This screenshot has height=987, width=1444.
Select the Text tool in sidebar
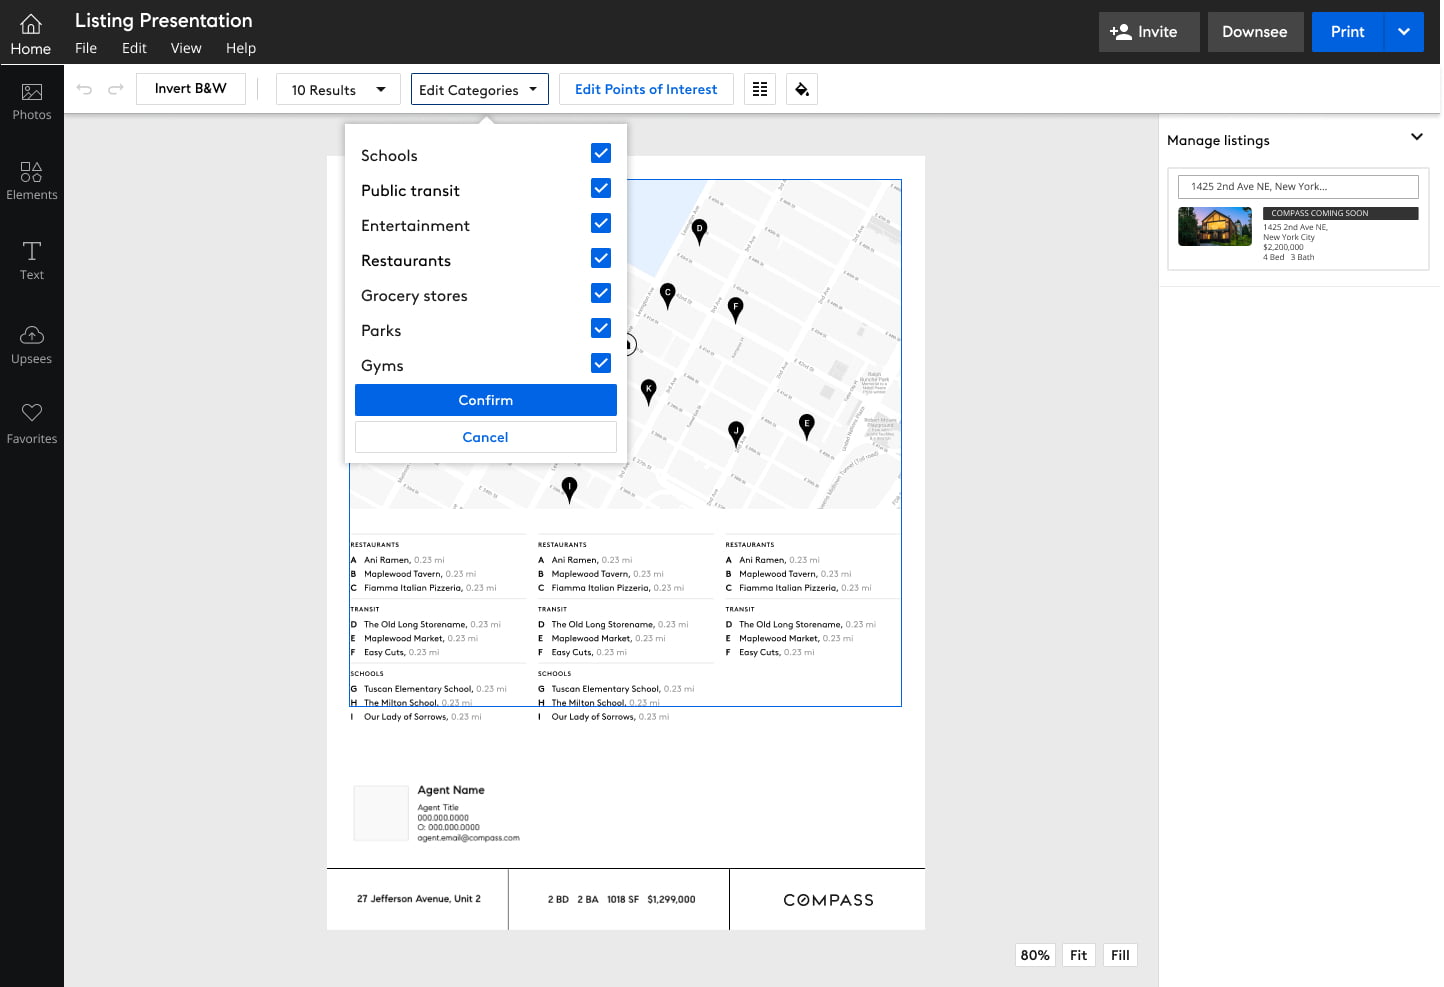(x=32, y=260)
